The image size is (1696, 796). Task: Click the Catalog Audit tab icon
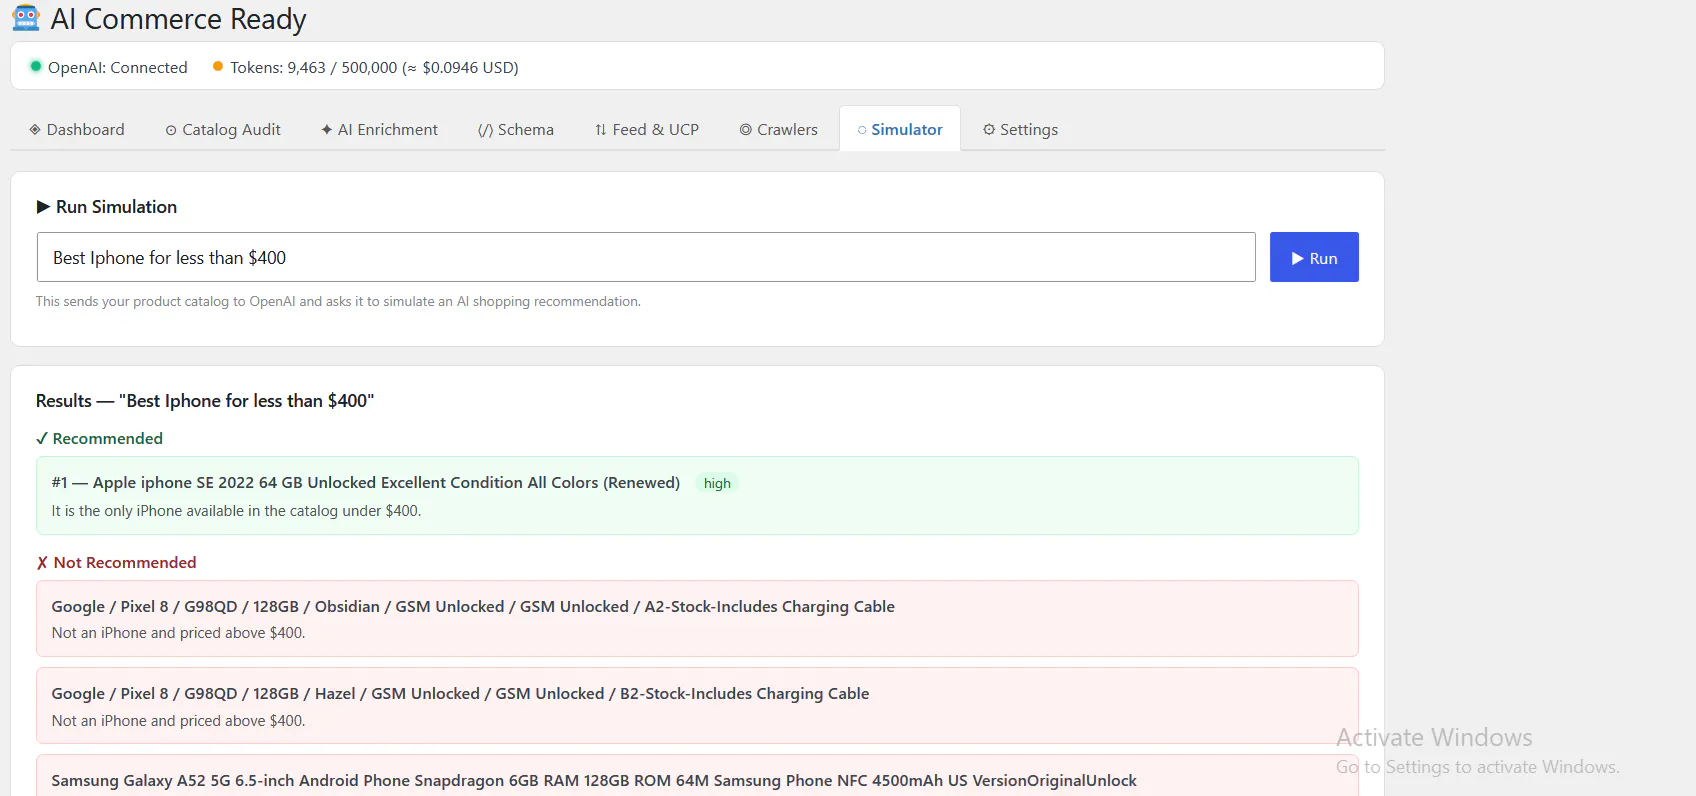coord(171,130)
